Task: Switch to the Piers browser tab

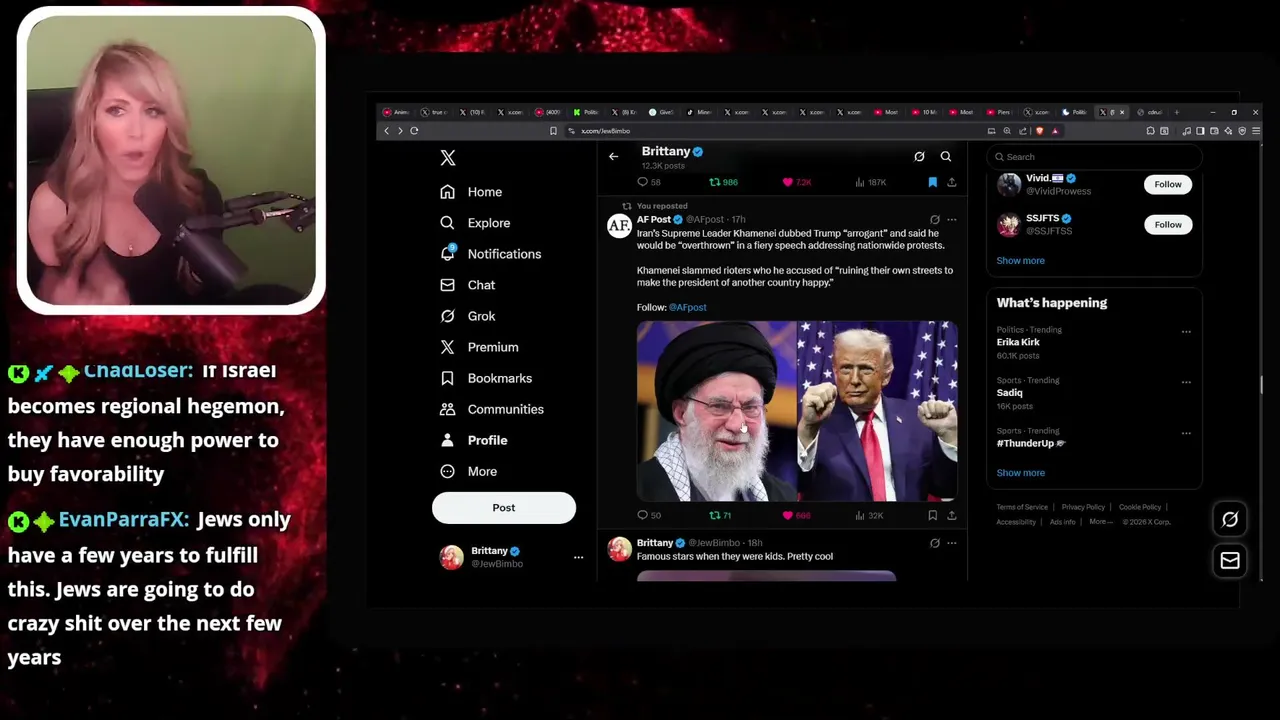Action: [1000, 112]
